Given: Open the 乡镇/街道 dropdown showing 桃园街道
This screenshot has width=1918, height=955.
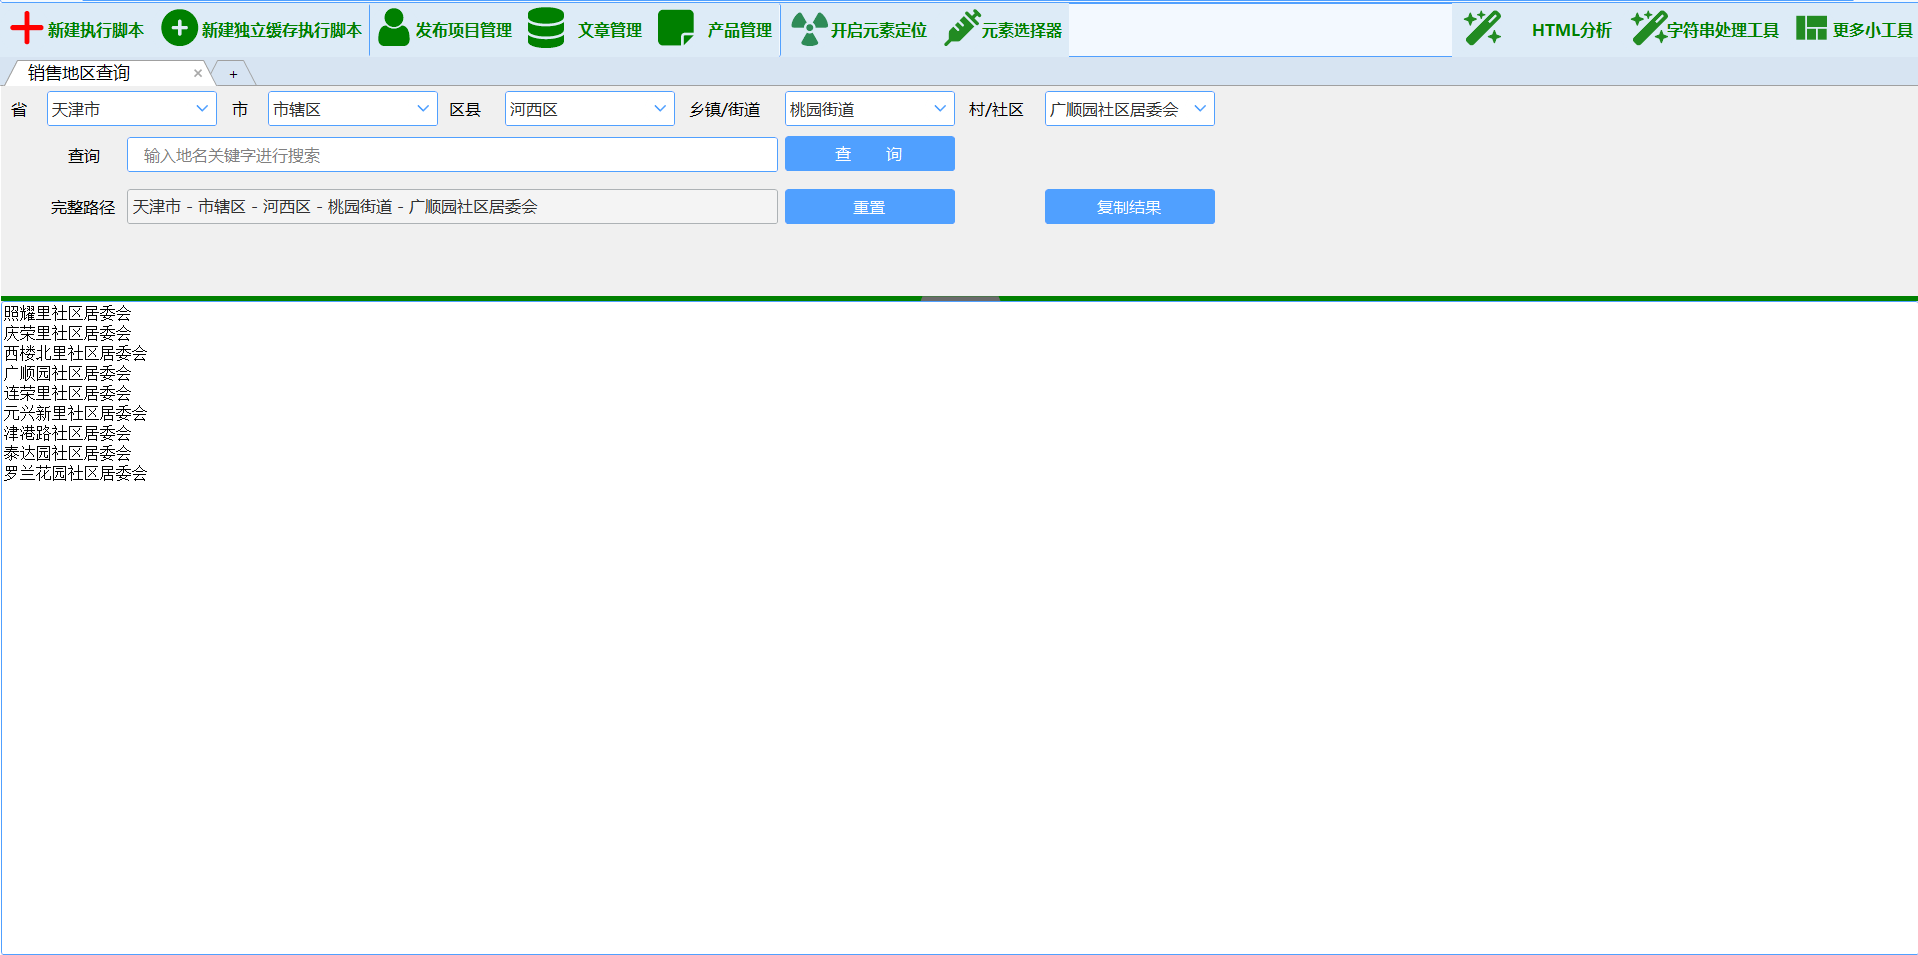Looking at the screenshot, I should click(x=869, y=109).
